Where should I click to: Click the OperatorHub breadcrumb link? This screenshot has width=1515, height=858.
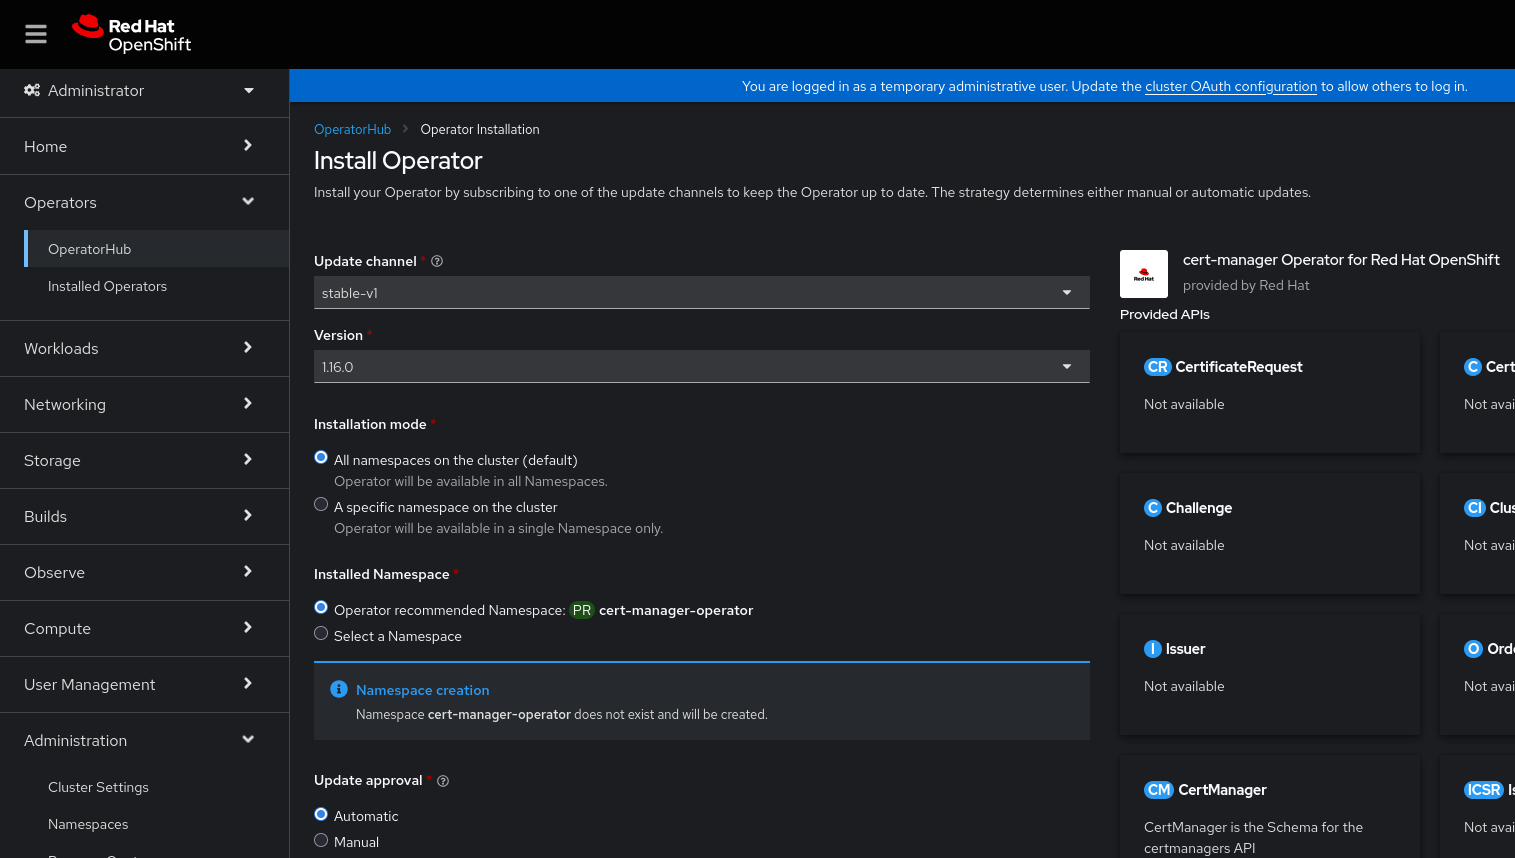point(352,130)
